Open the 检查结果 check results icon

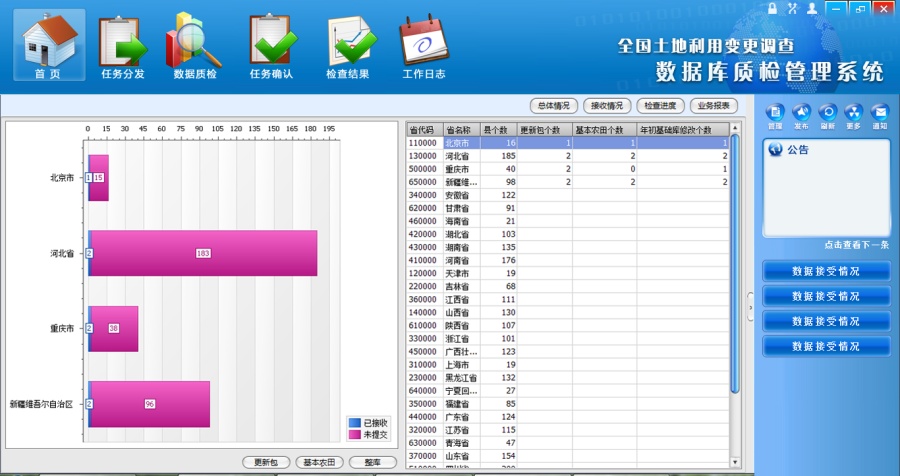point(348,46)
